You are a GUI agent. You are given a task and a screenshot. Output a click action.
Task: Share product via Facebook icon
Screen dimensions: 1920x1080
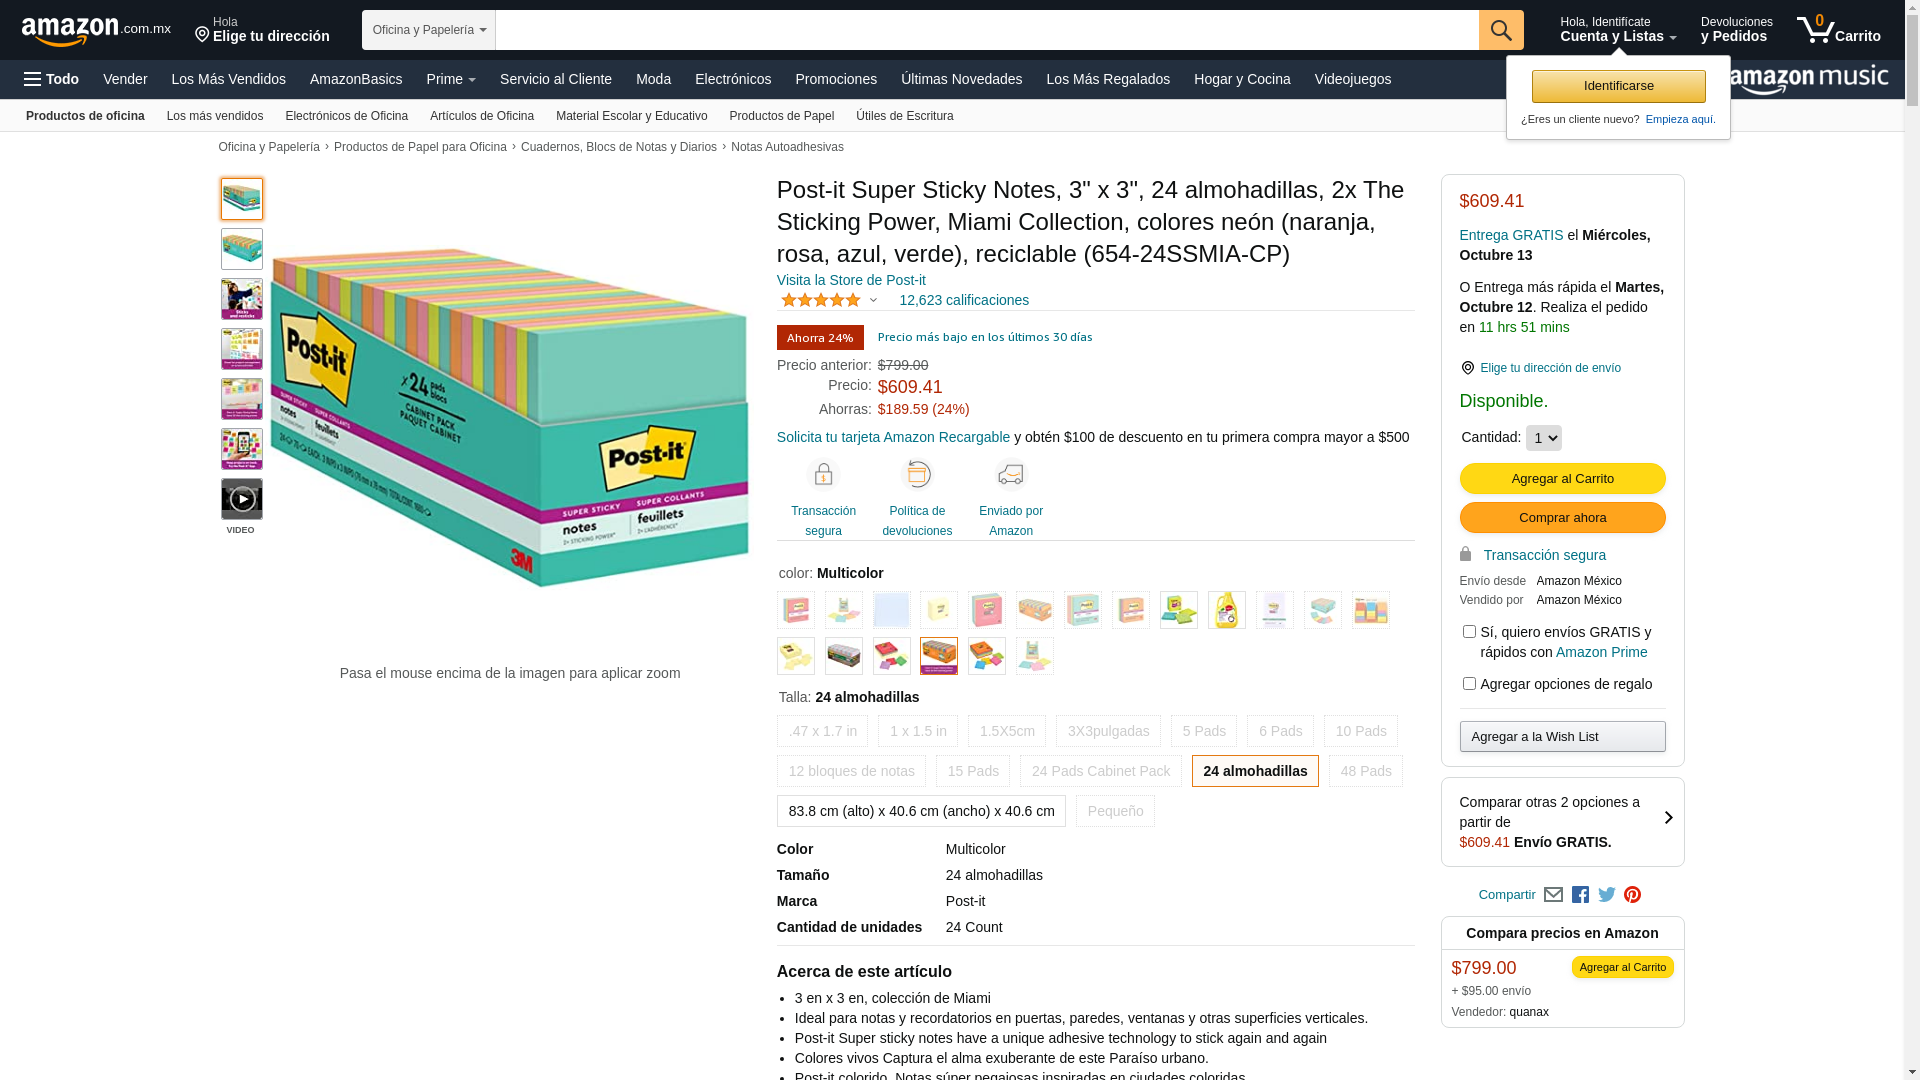coord(1580,895)
